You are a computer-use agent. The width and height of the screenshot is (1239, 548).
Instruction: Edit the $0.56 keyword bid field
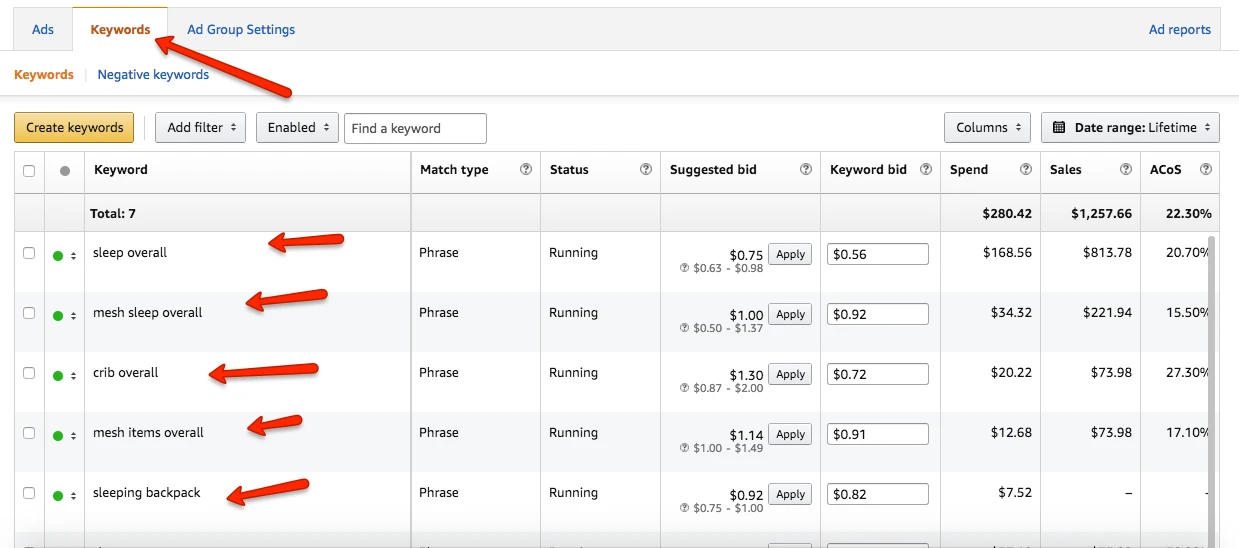tap(878, 254)
